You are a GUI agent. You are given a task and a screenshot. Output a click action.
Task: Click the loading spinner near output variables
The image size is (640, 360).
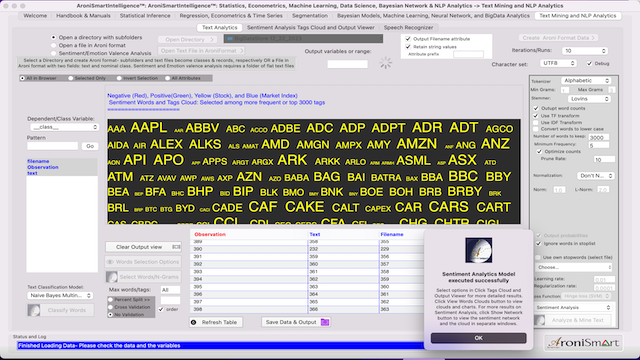point(386,62)
